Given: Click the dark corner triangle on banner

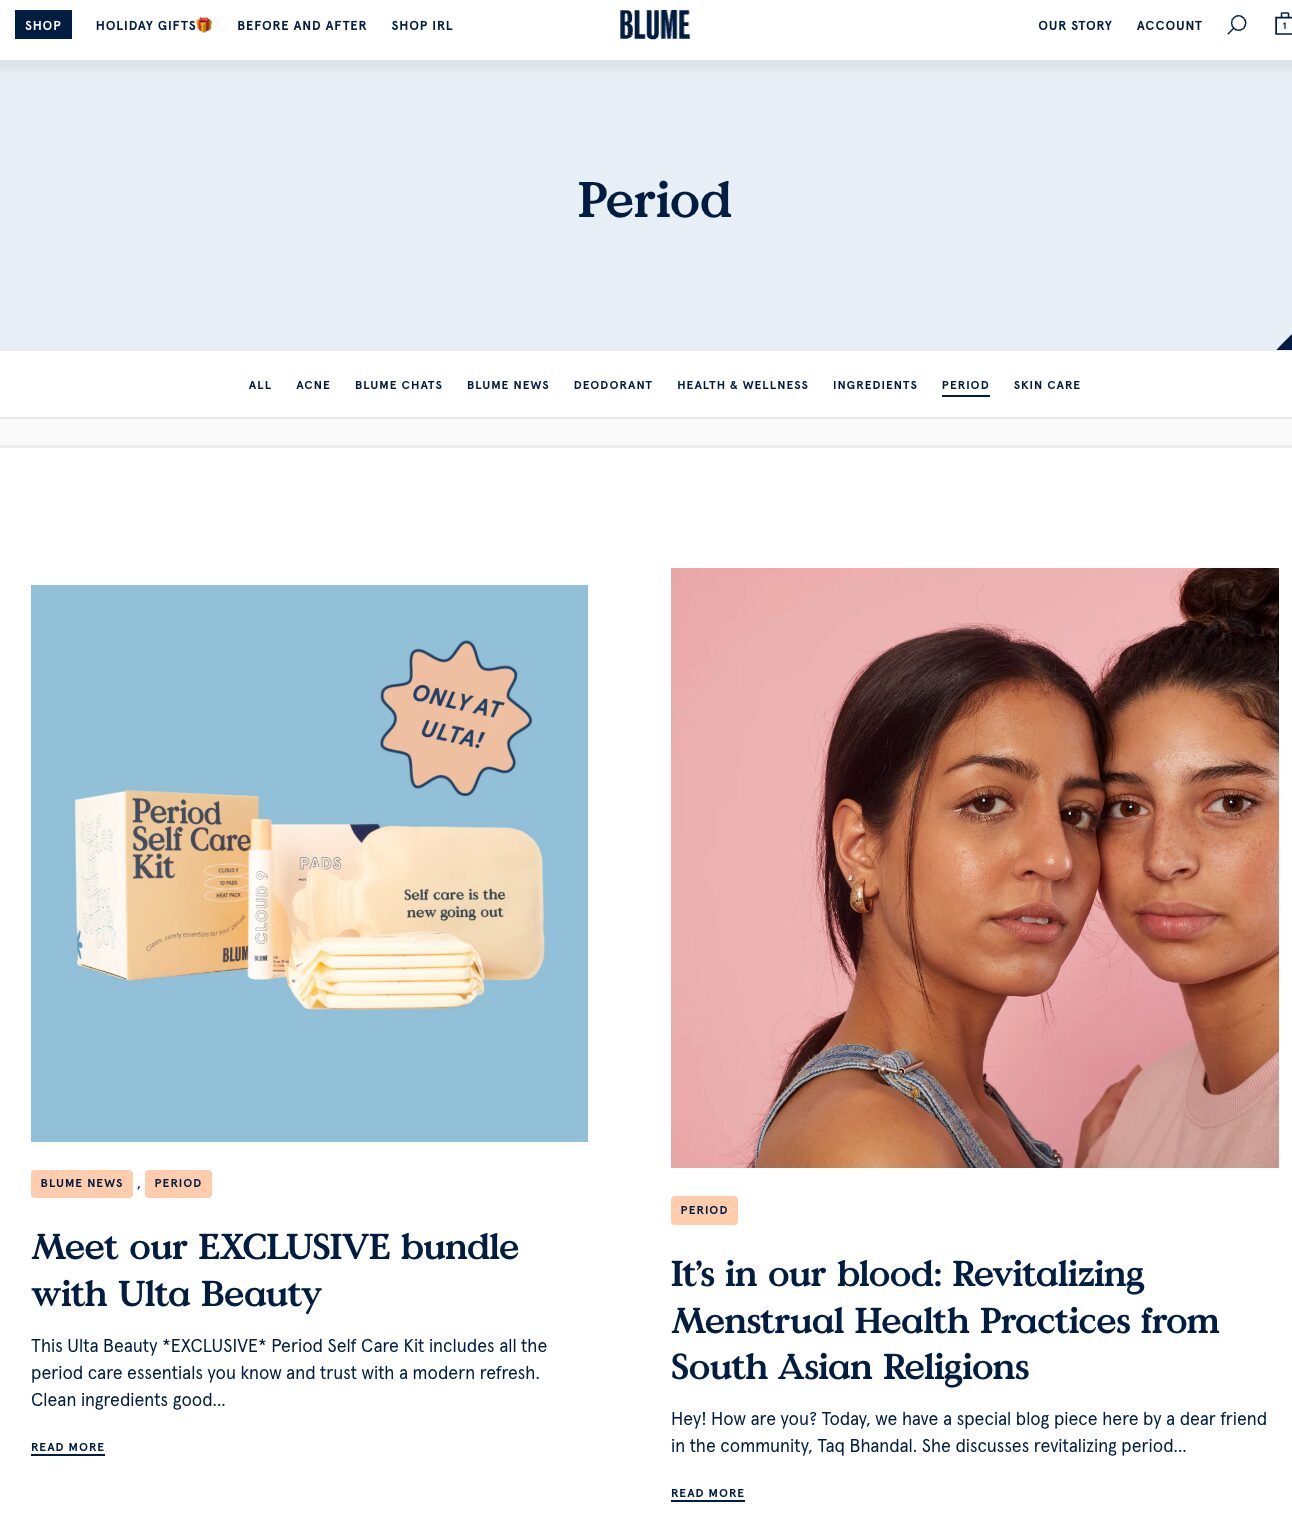Looking at the screenshot, I should pos(1286,343).
